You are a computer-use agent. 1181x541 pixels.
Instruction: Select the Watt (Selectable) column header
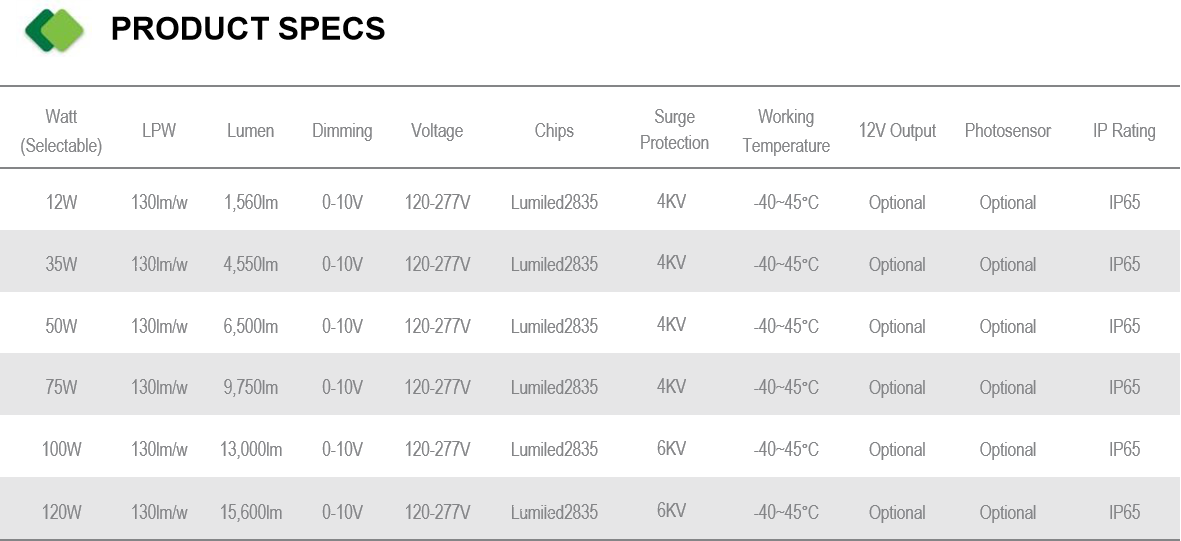click(x=61, y=131)
